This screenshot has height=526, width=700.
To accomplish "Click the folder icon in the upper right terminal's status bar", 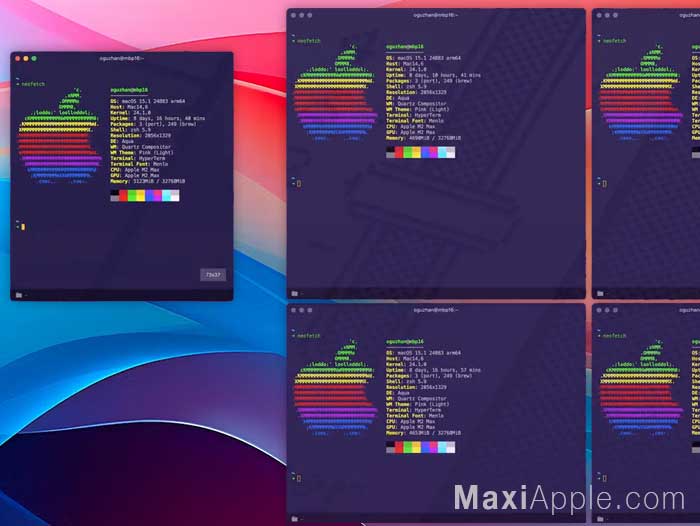I will [x=600, y=293].
